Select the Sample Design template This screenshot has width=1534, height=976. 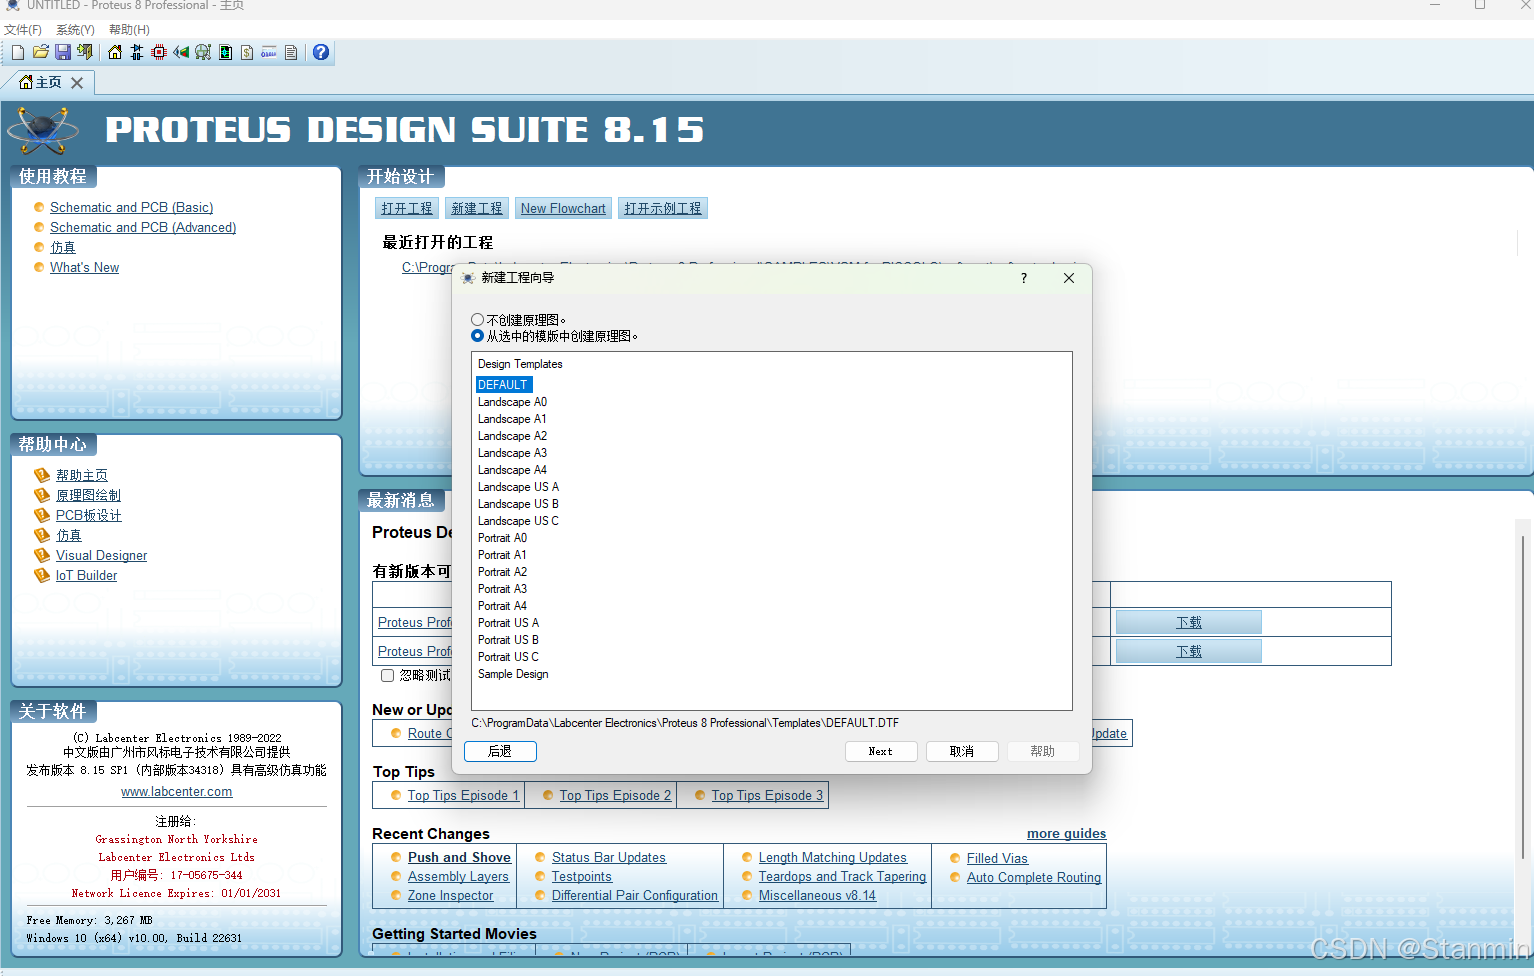[x=513, y=674]
